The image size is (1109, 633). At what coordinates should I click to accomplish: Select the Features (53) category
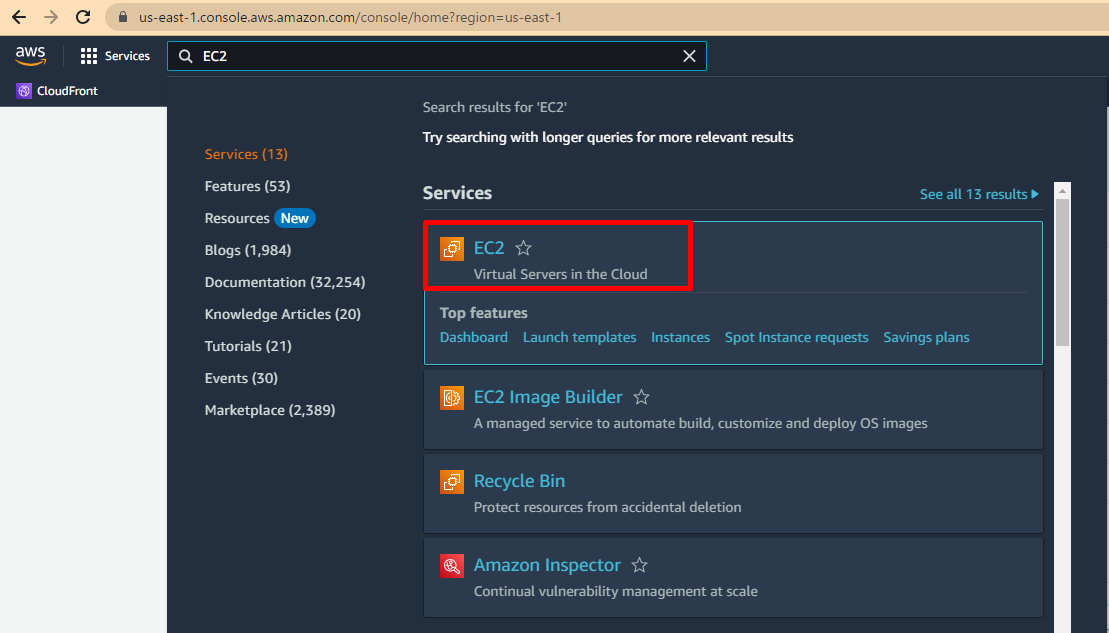point(247,186)
